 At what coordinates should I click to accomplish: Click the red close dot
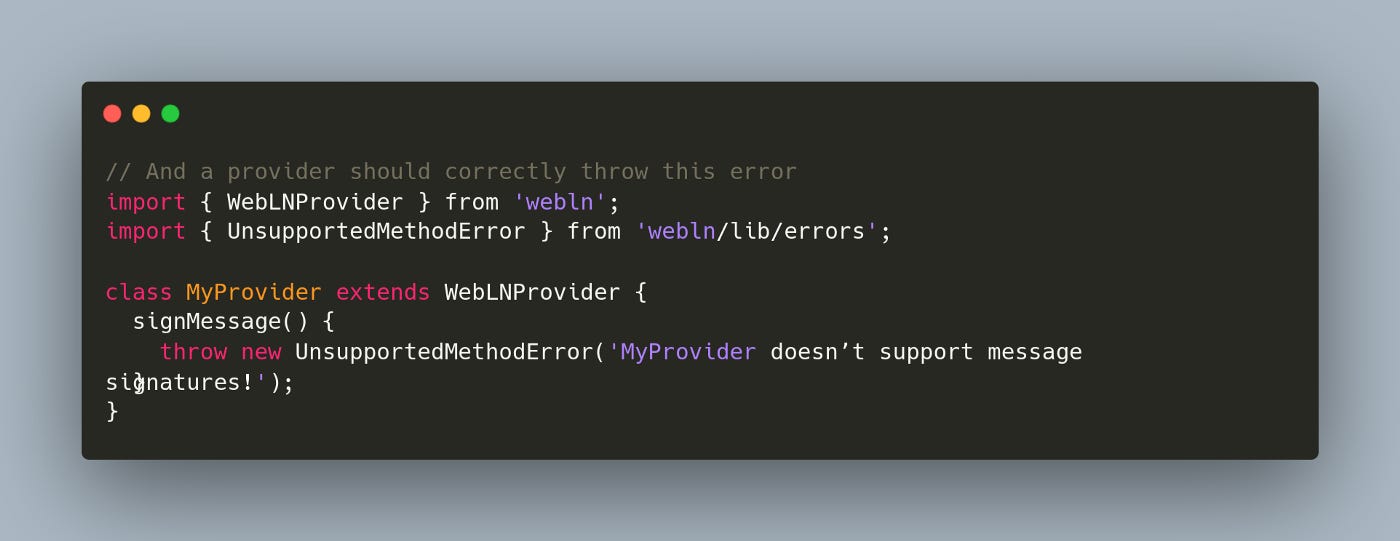click(x=112, y=114)
